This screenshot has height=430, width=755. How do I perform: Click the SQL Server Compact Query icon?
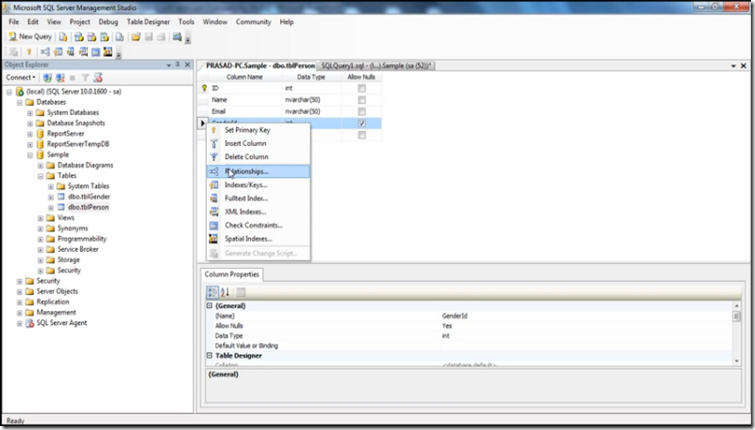[x=119, y=37]
